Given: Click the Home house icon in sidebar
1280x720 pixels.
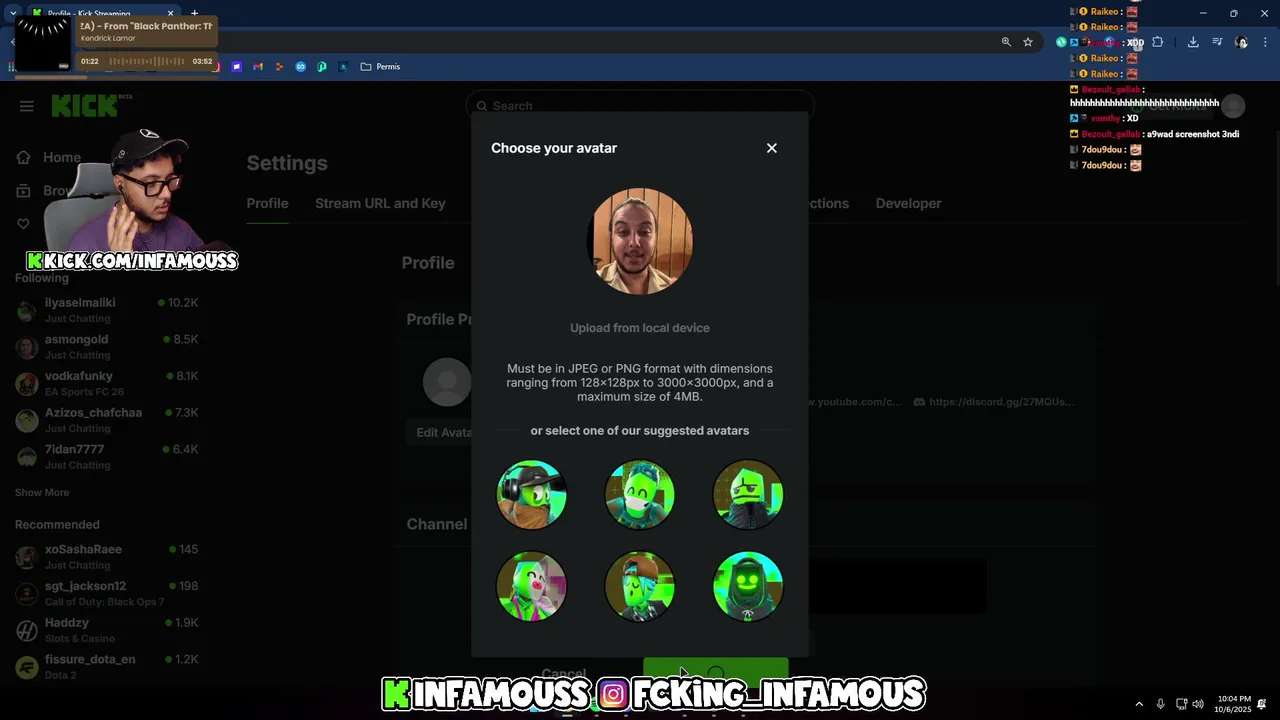Looking at the screenshot, I should coord(24,157).
